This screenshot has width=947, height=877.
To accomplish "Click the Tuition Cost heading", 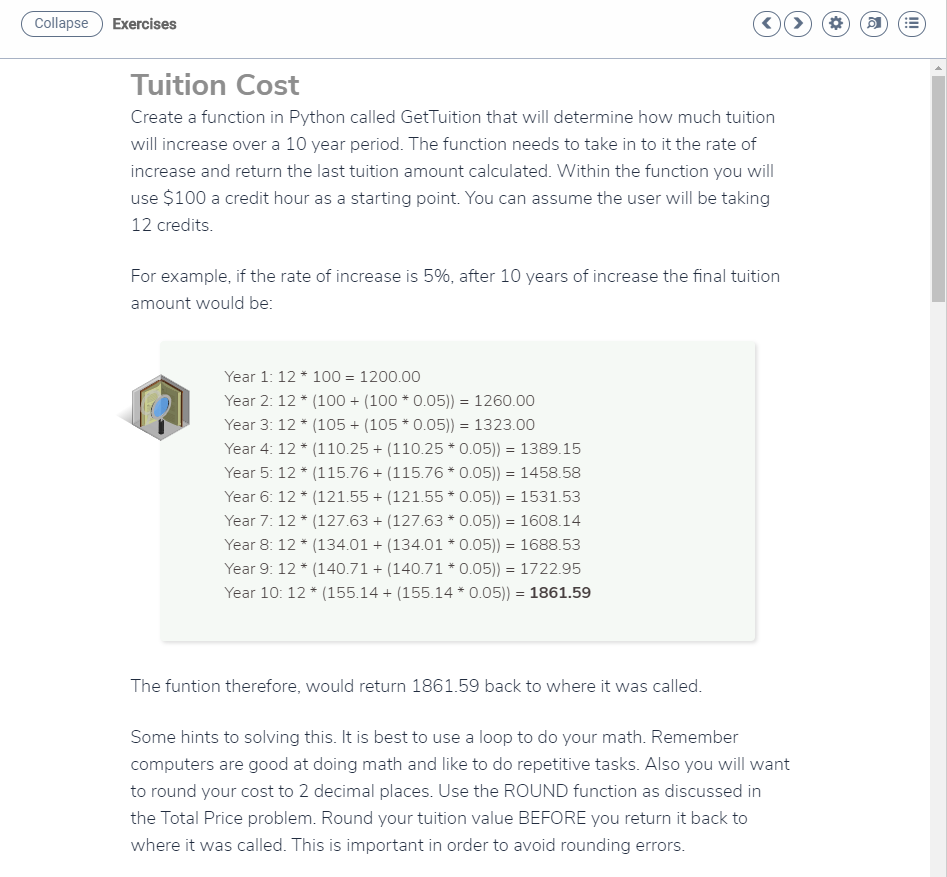I will [x=214, y=85].
